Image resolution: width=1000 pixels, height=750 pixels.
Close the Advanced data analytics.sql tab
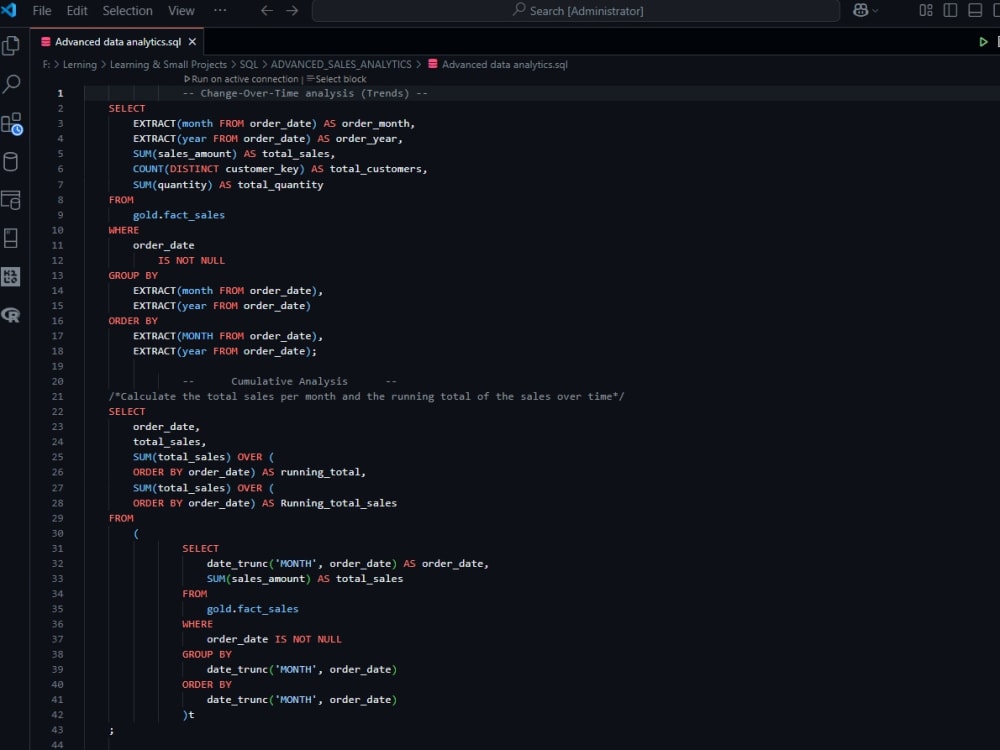192,42
